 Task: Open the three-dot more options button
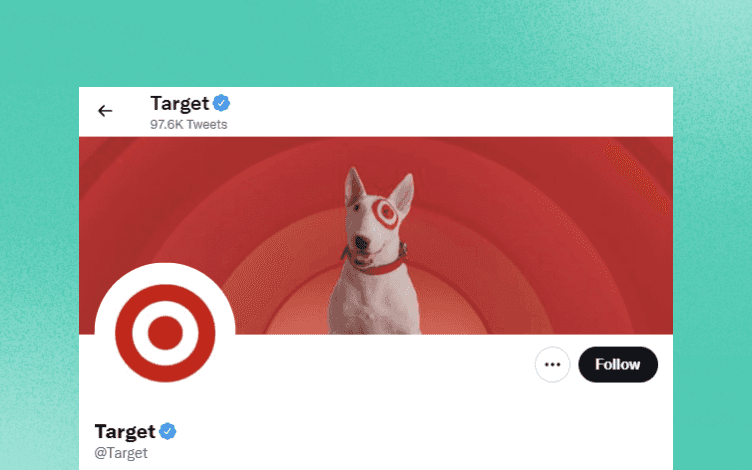(552, 364)
